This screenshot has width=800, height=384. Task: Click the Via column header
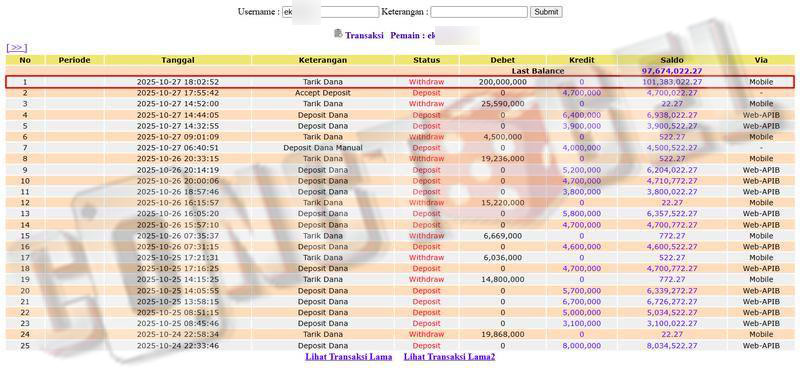pyautogui.click(x=761, y=60)
